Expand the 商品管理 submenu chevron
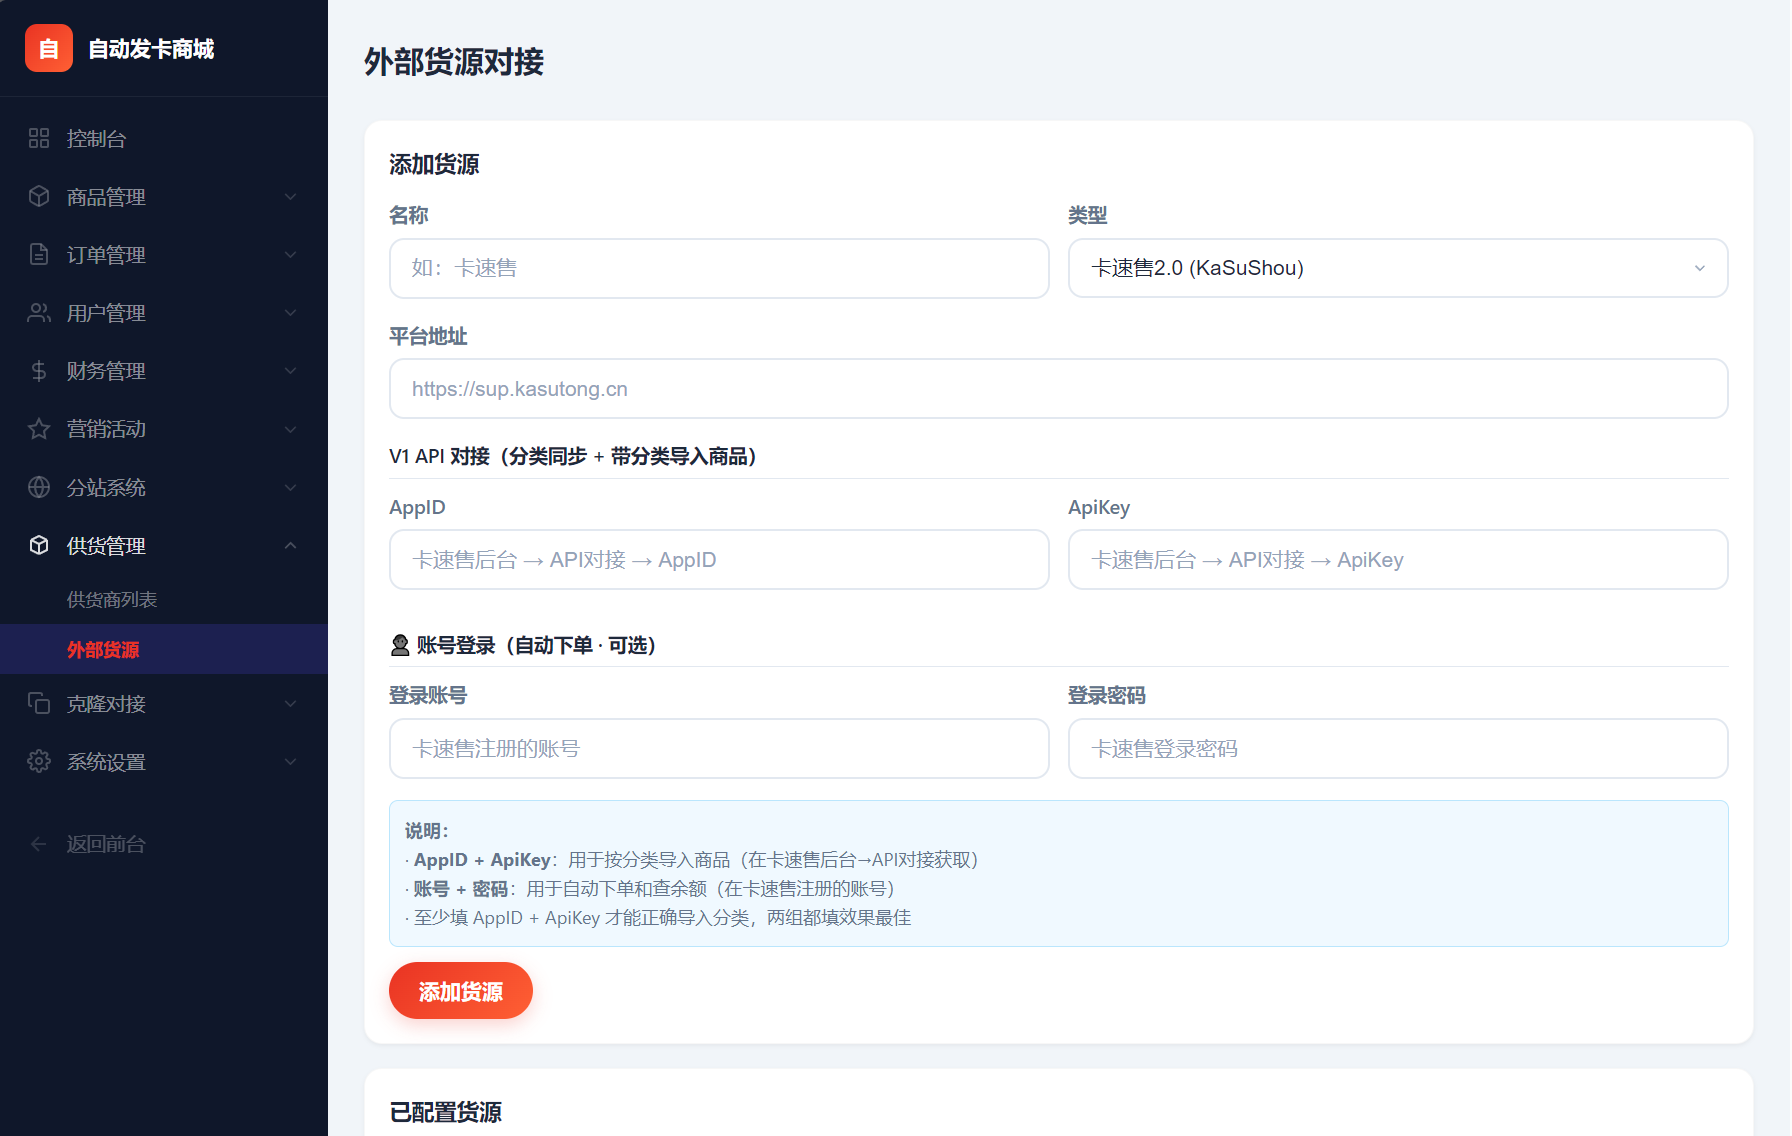Viewport: 1792px width, 1136px height. [290, 197]
